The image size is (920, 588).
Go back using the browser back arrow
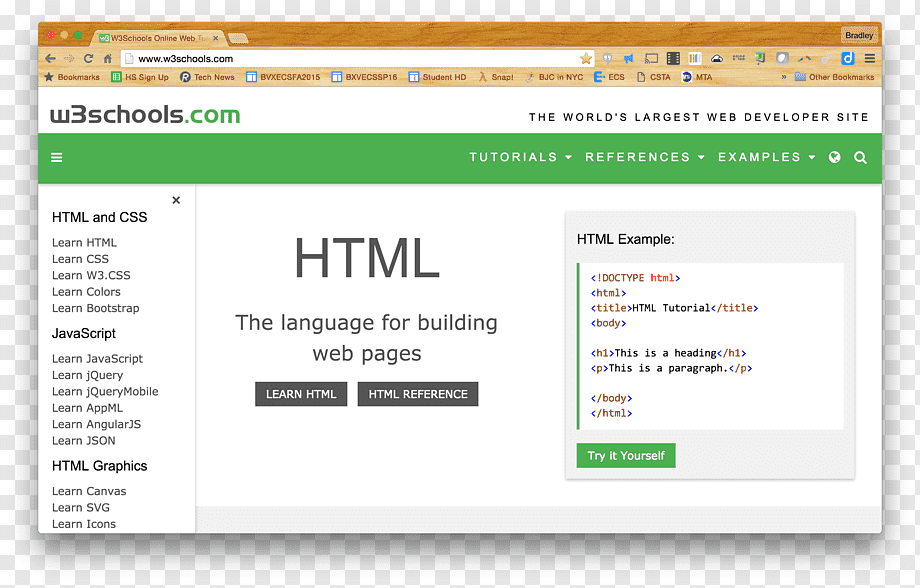click(50, 57)
